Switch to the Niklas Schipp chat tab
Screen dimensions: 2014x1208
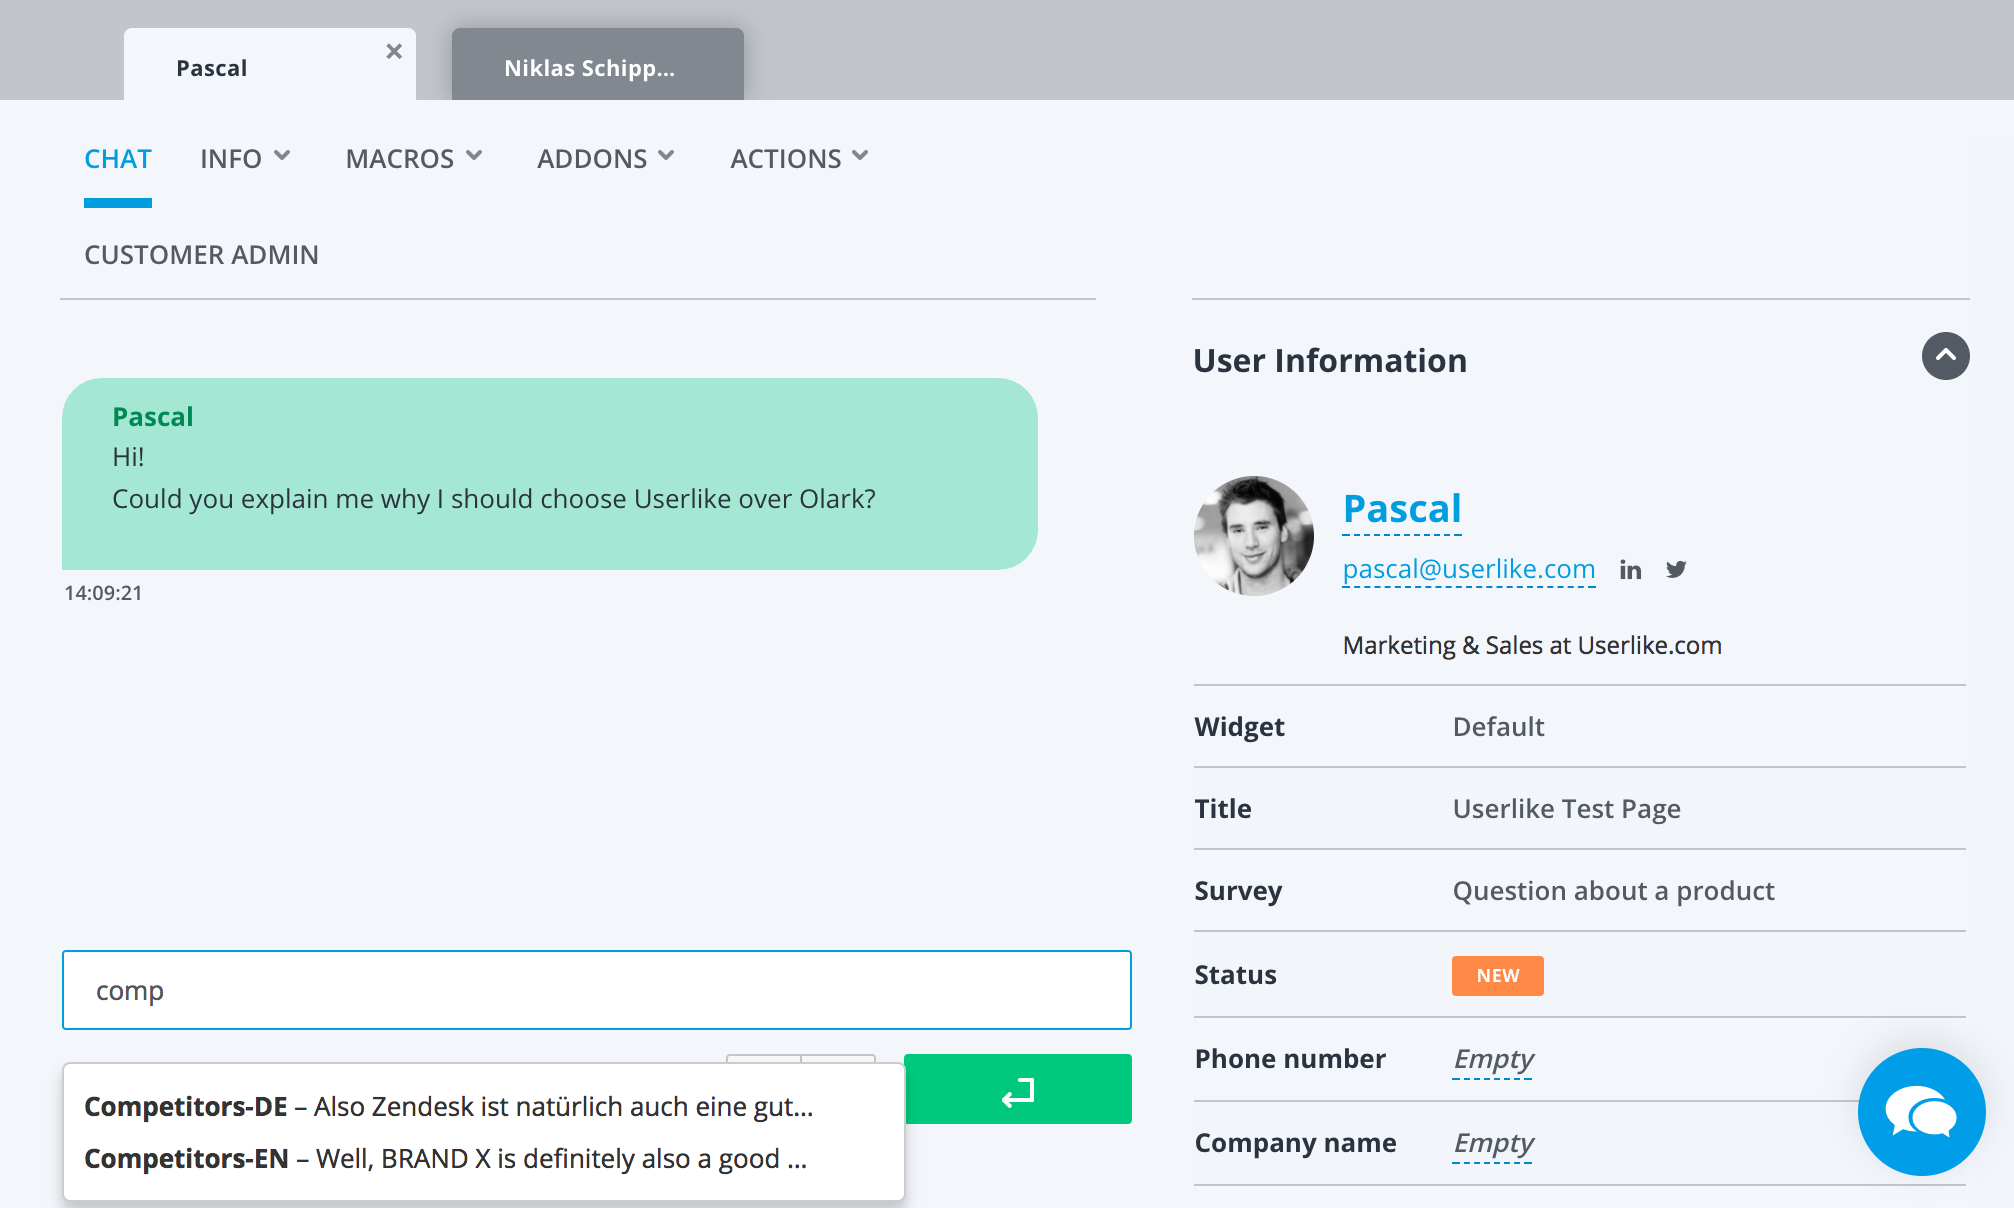[597, 67]
